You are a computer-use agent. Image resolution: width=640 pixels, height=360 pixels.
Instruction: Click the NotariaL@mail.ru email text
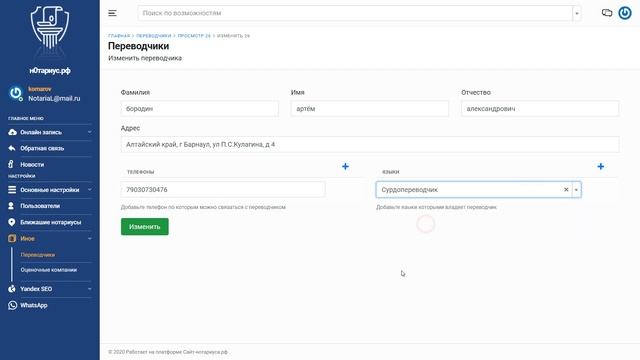54,98
